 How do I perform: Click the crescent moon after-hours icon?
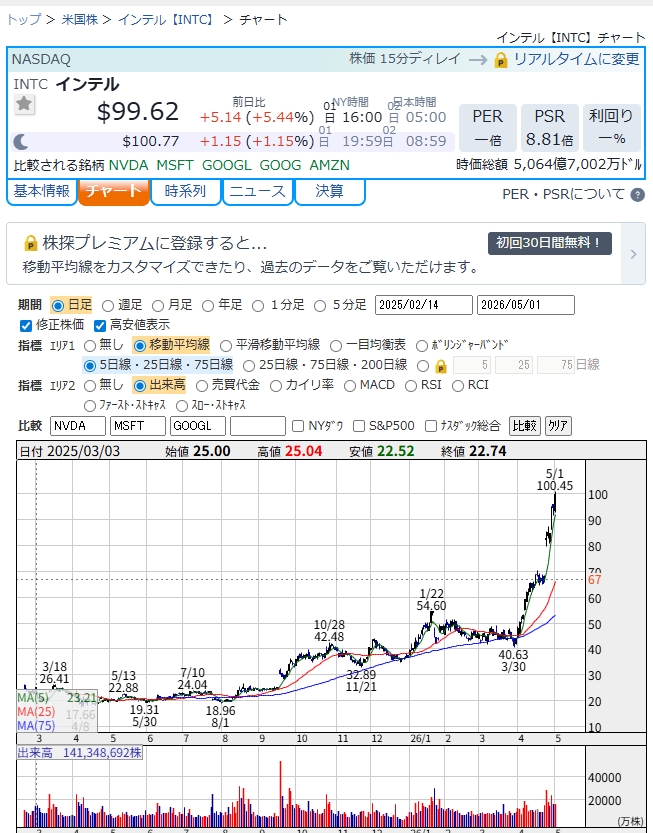tap(21, 142)
